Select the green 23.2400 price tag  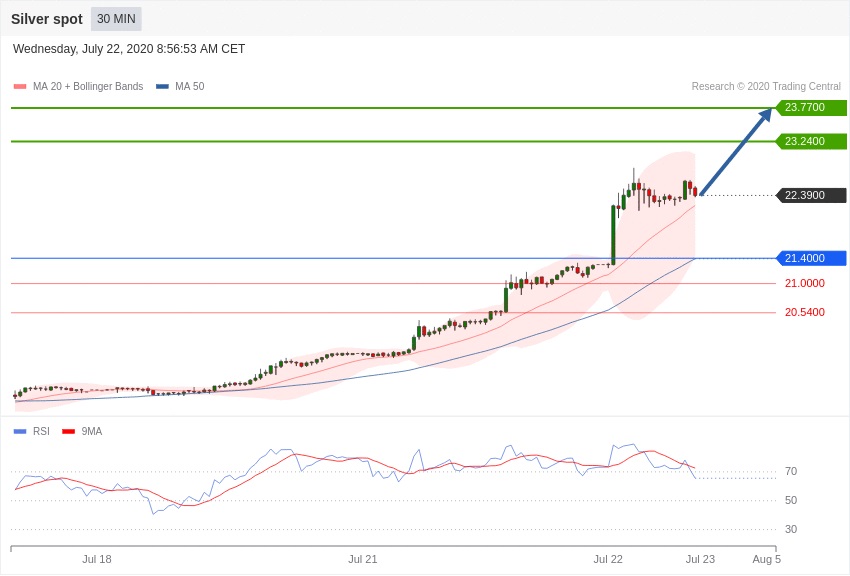click(x=810, y=142)
